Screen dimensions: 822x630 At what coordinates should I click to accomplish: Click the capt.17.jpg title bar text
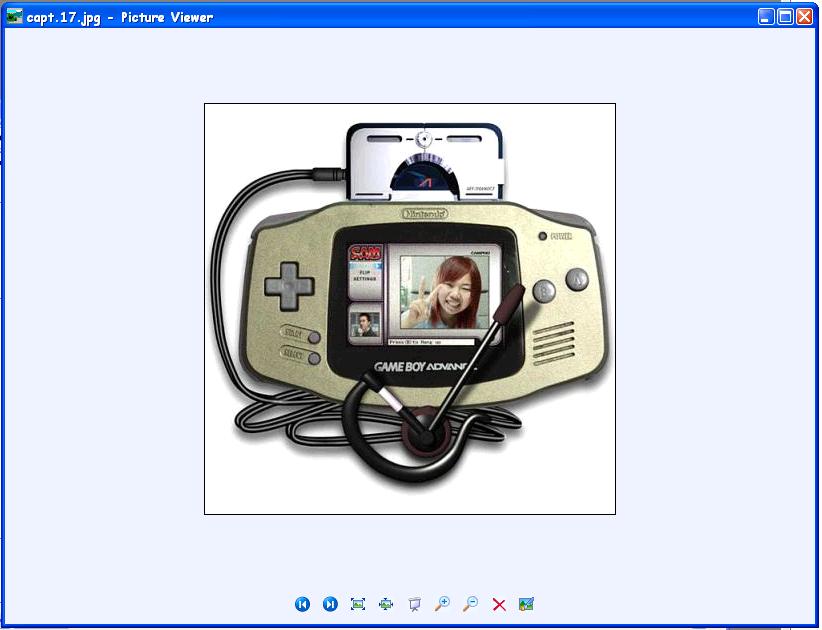pos(120,17)
